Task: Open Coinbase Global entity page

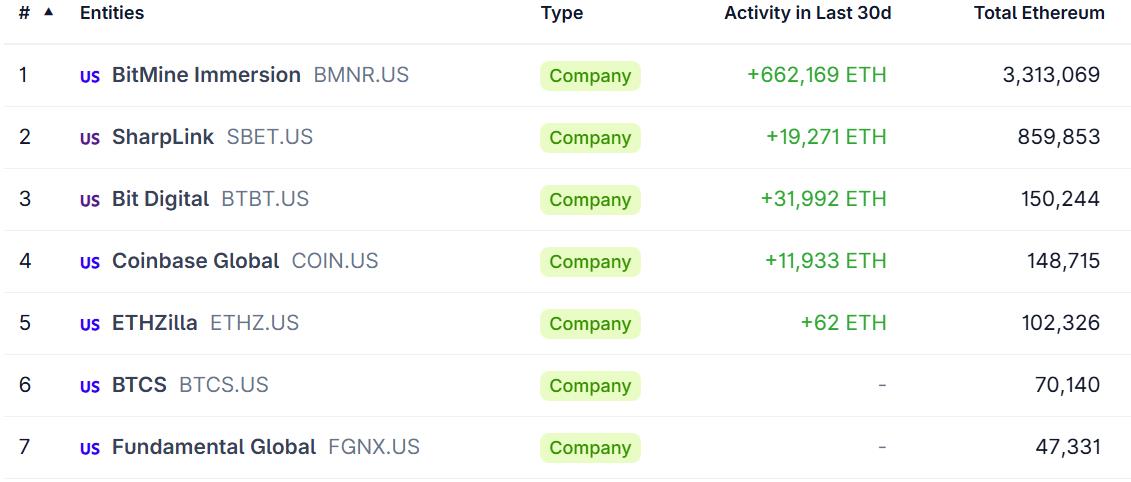Action: point(195,261)
